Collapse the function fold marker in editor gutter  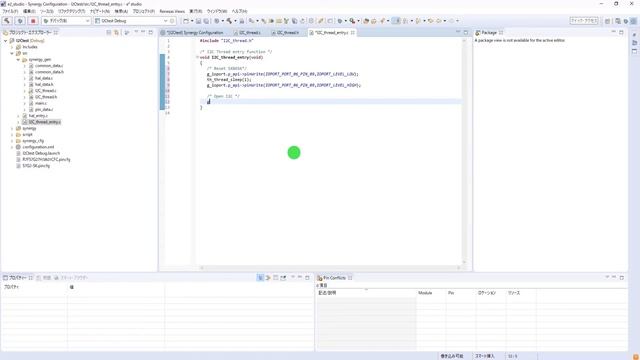tap(197, 58)
